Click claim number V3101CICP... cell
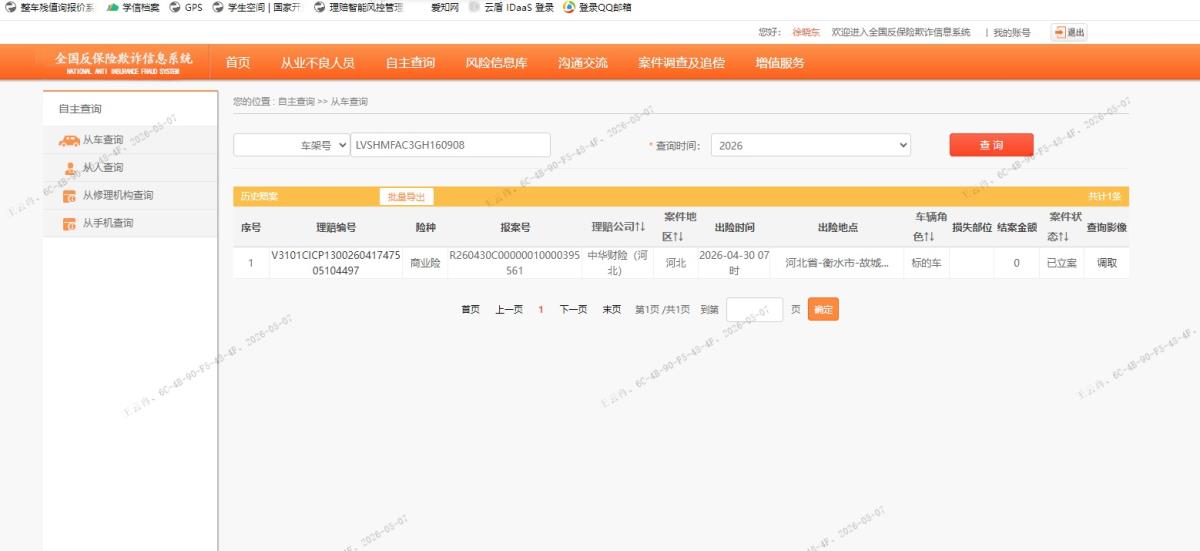The width and height of the screenshot is (1200, 551). 335,263
